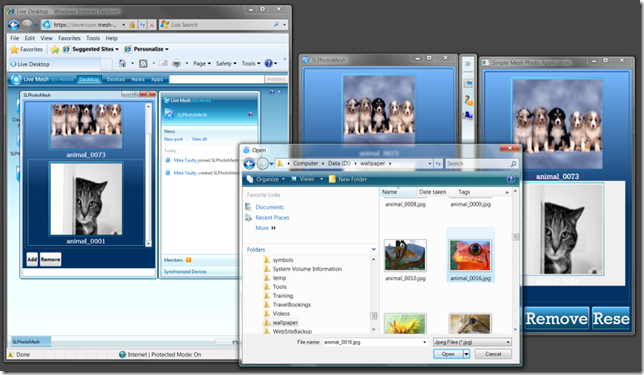Screen dimensions: 644x375
Task: Click the Live Mesh logo on the page
Action: pyautogui.click(x=16, y=79)
